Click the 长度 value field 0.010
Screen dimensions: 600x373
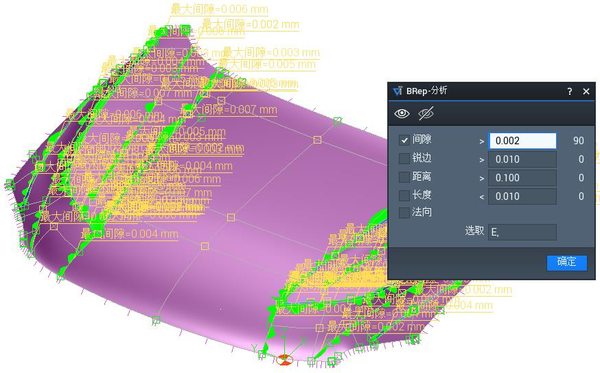pos(522,196)
